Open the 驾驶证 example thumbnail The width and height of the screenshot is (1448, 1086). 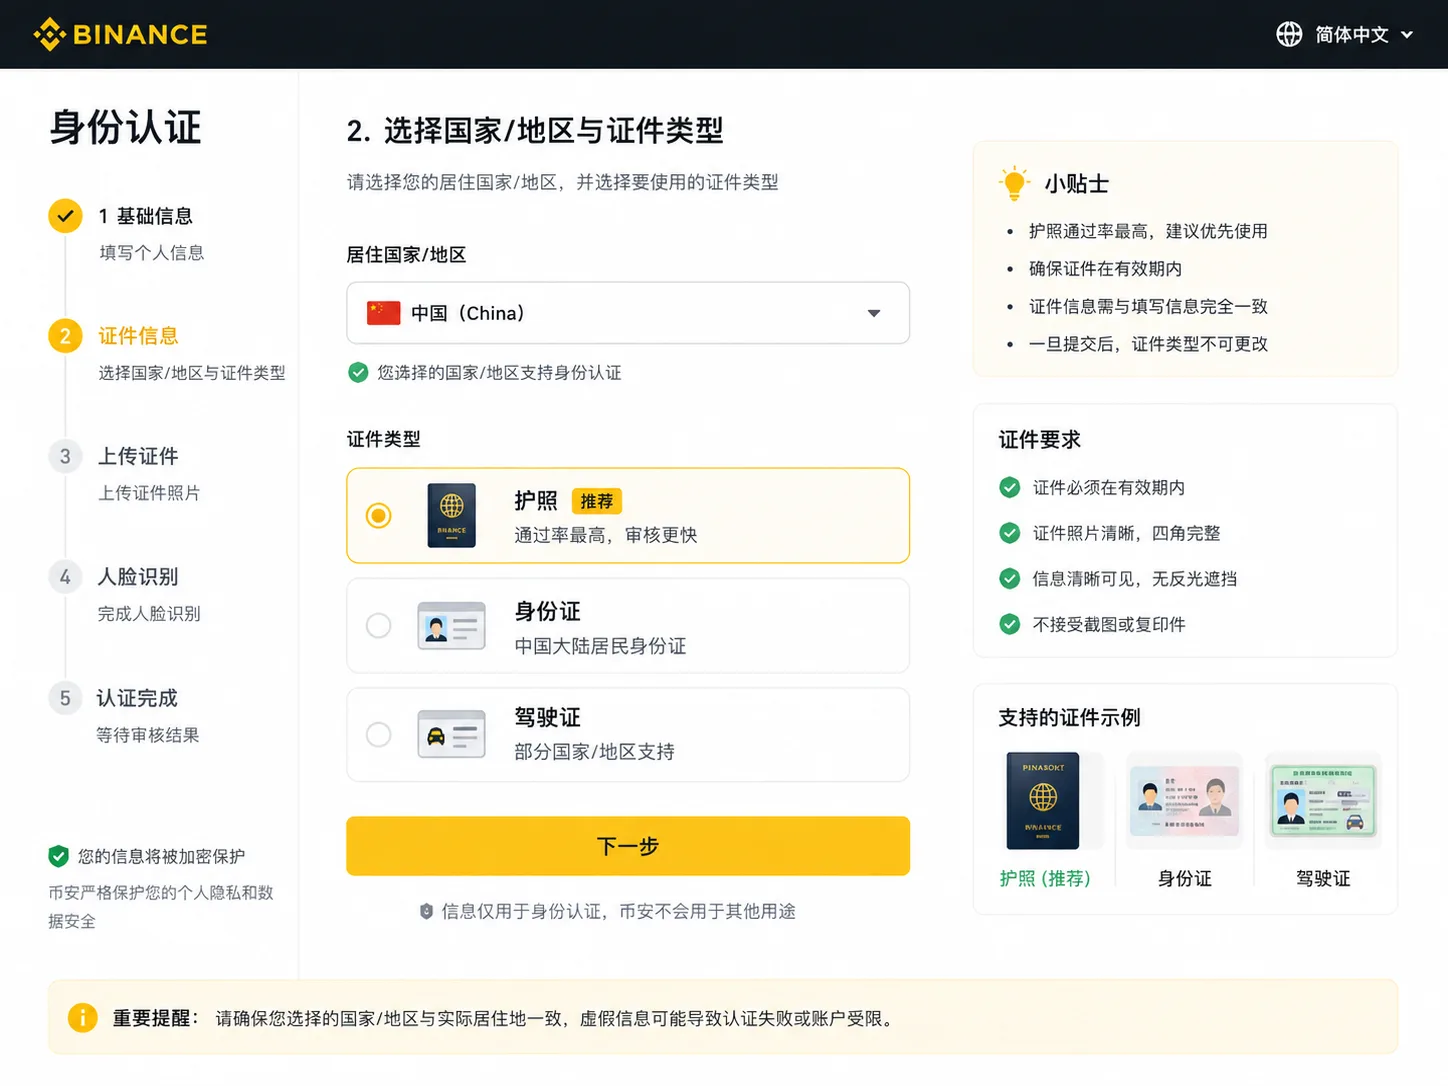1323,800
